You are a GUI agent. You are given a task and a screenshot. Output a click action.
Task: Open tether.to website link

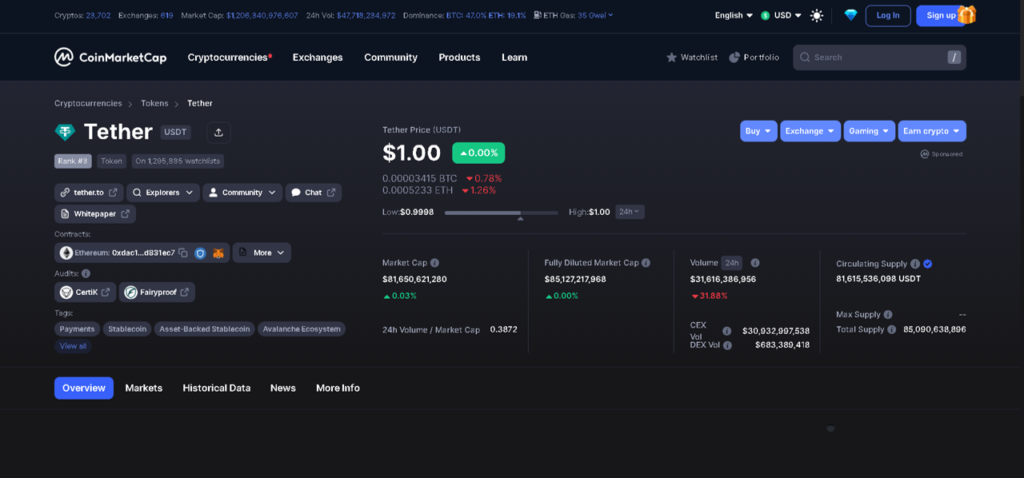coord(89,193)
